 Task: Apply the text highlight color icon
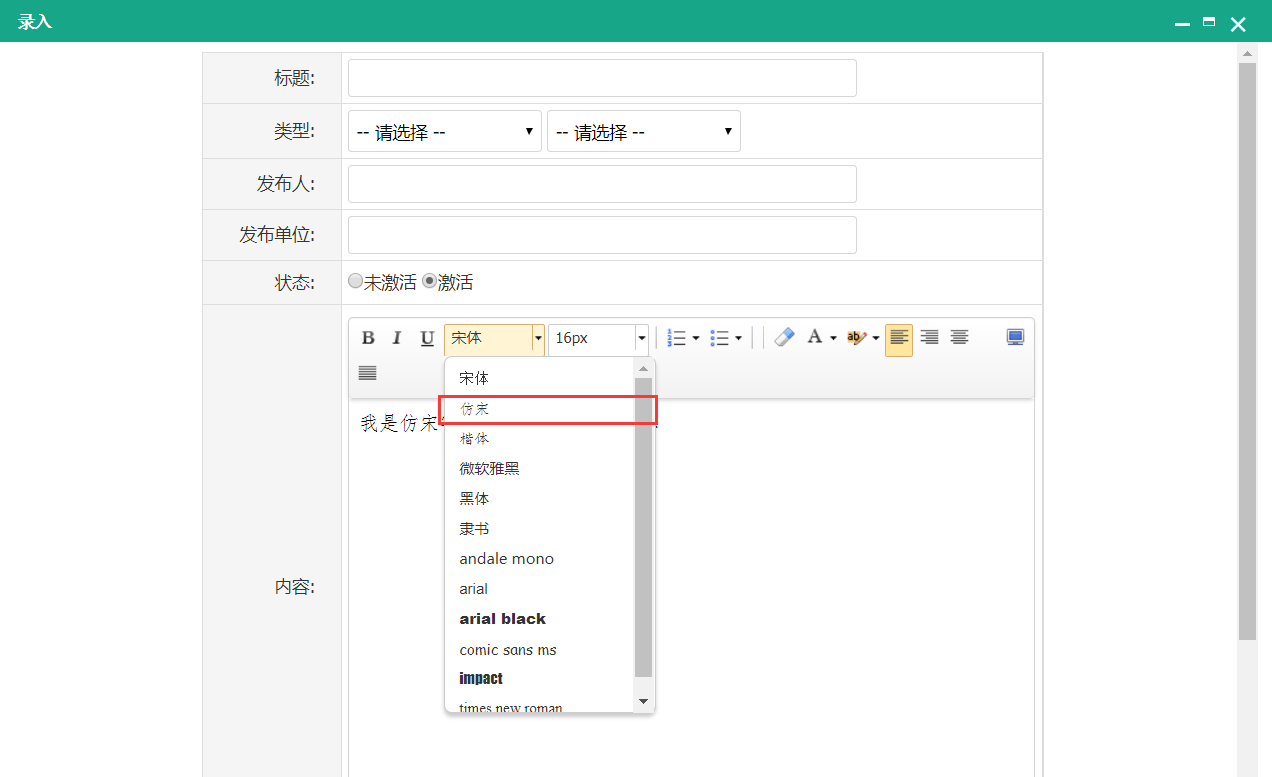857,338
